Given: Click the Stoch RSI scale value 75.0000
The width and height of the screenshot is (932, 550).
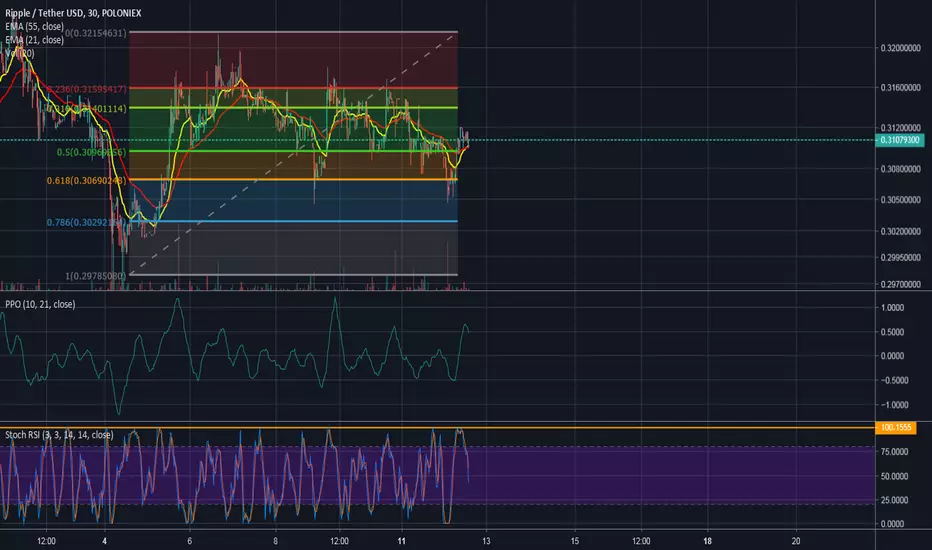Looking at the screenshot, I should click(x=895, y=452).
